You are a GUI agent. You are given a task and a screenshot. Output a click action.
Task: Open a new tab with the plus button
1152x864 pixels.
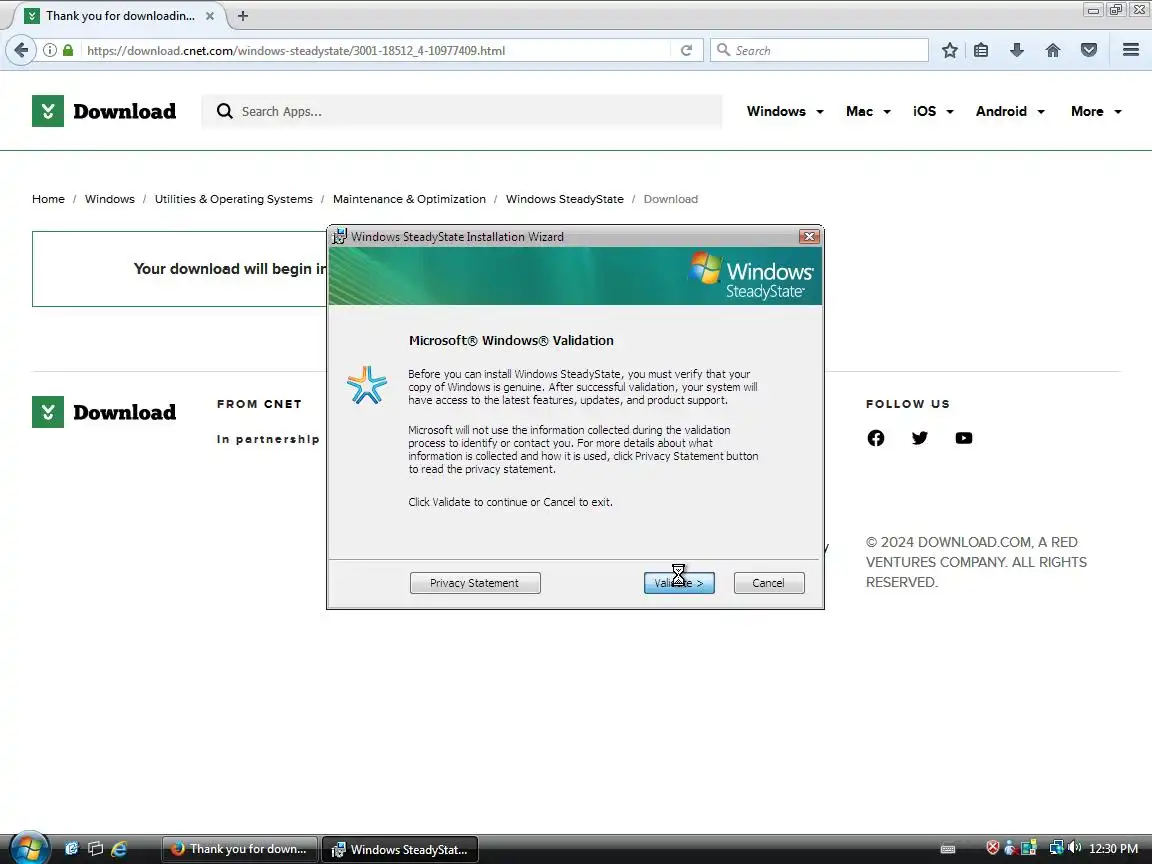[243, 15]
